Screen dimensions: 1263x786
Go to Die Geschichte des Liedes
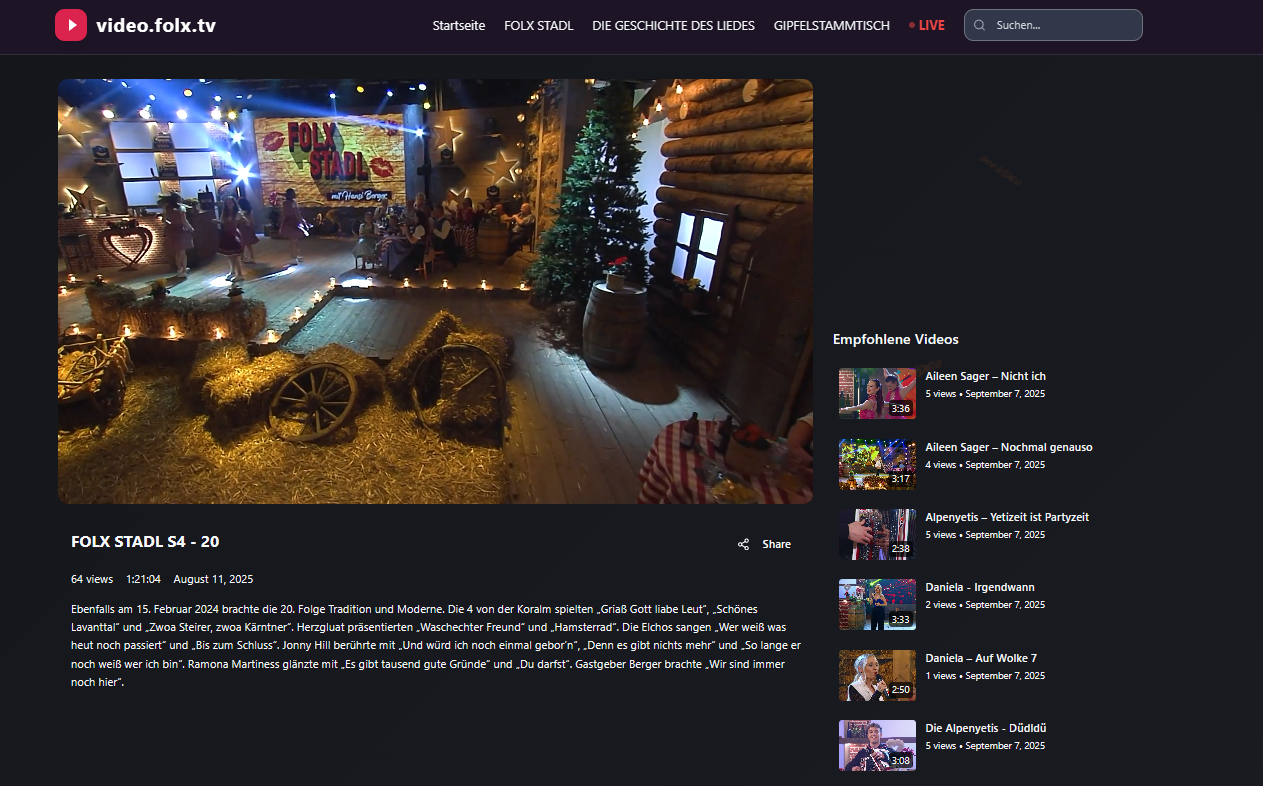coord(673,26)
